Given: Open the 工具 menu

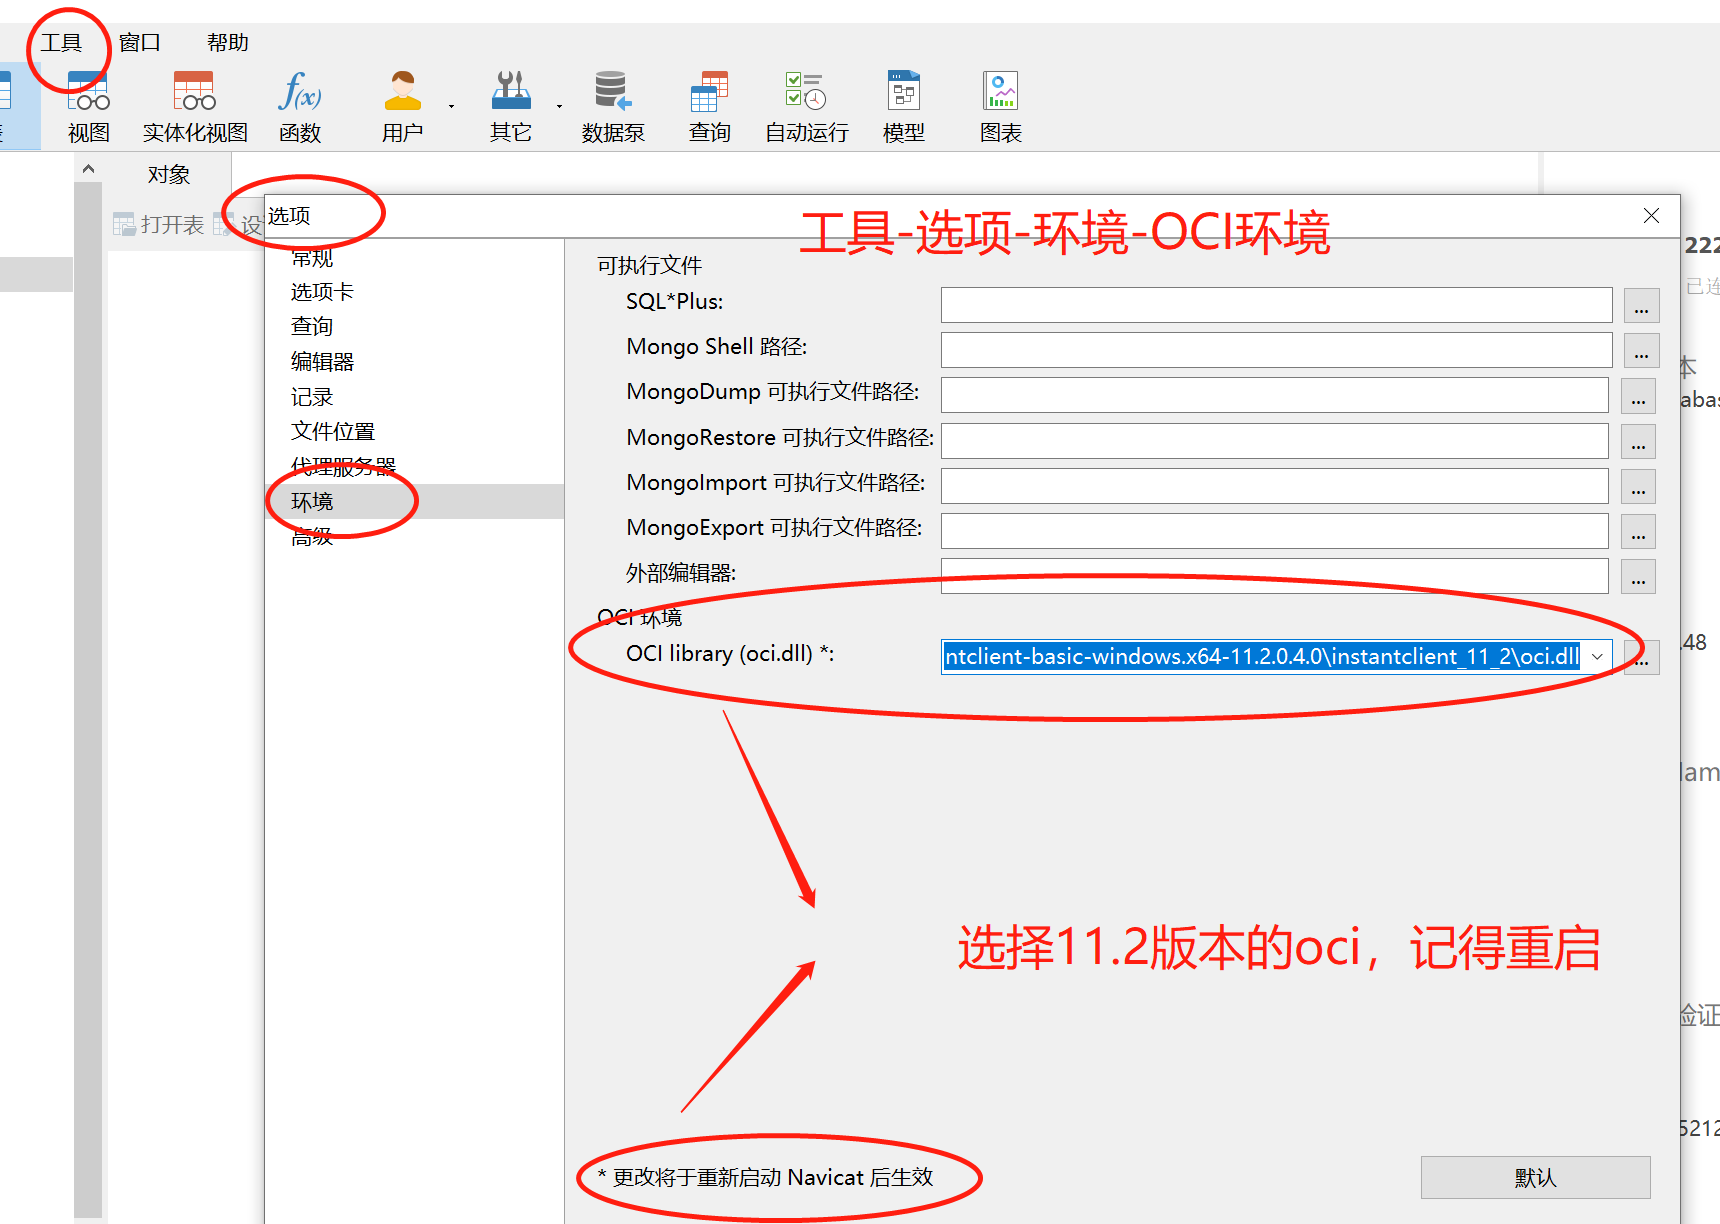Looking at the screenshot, I should 63,42.
